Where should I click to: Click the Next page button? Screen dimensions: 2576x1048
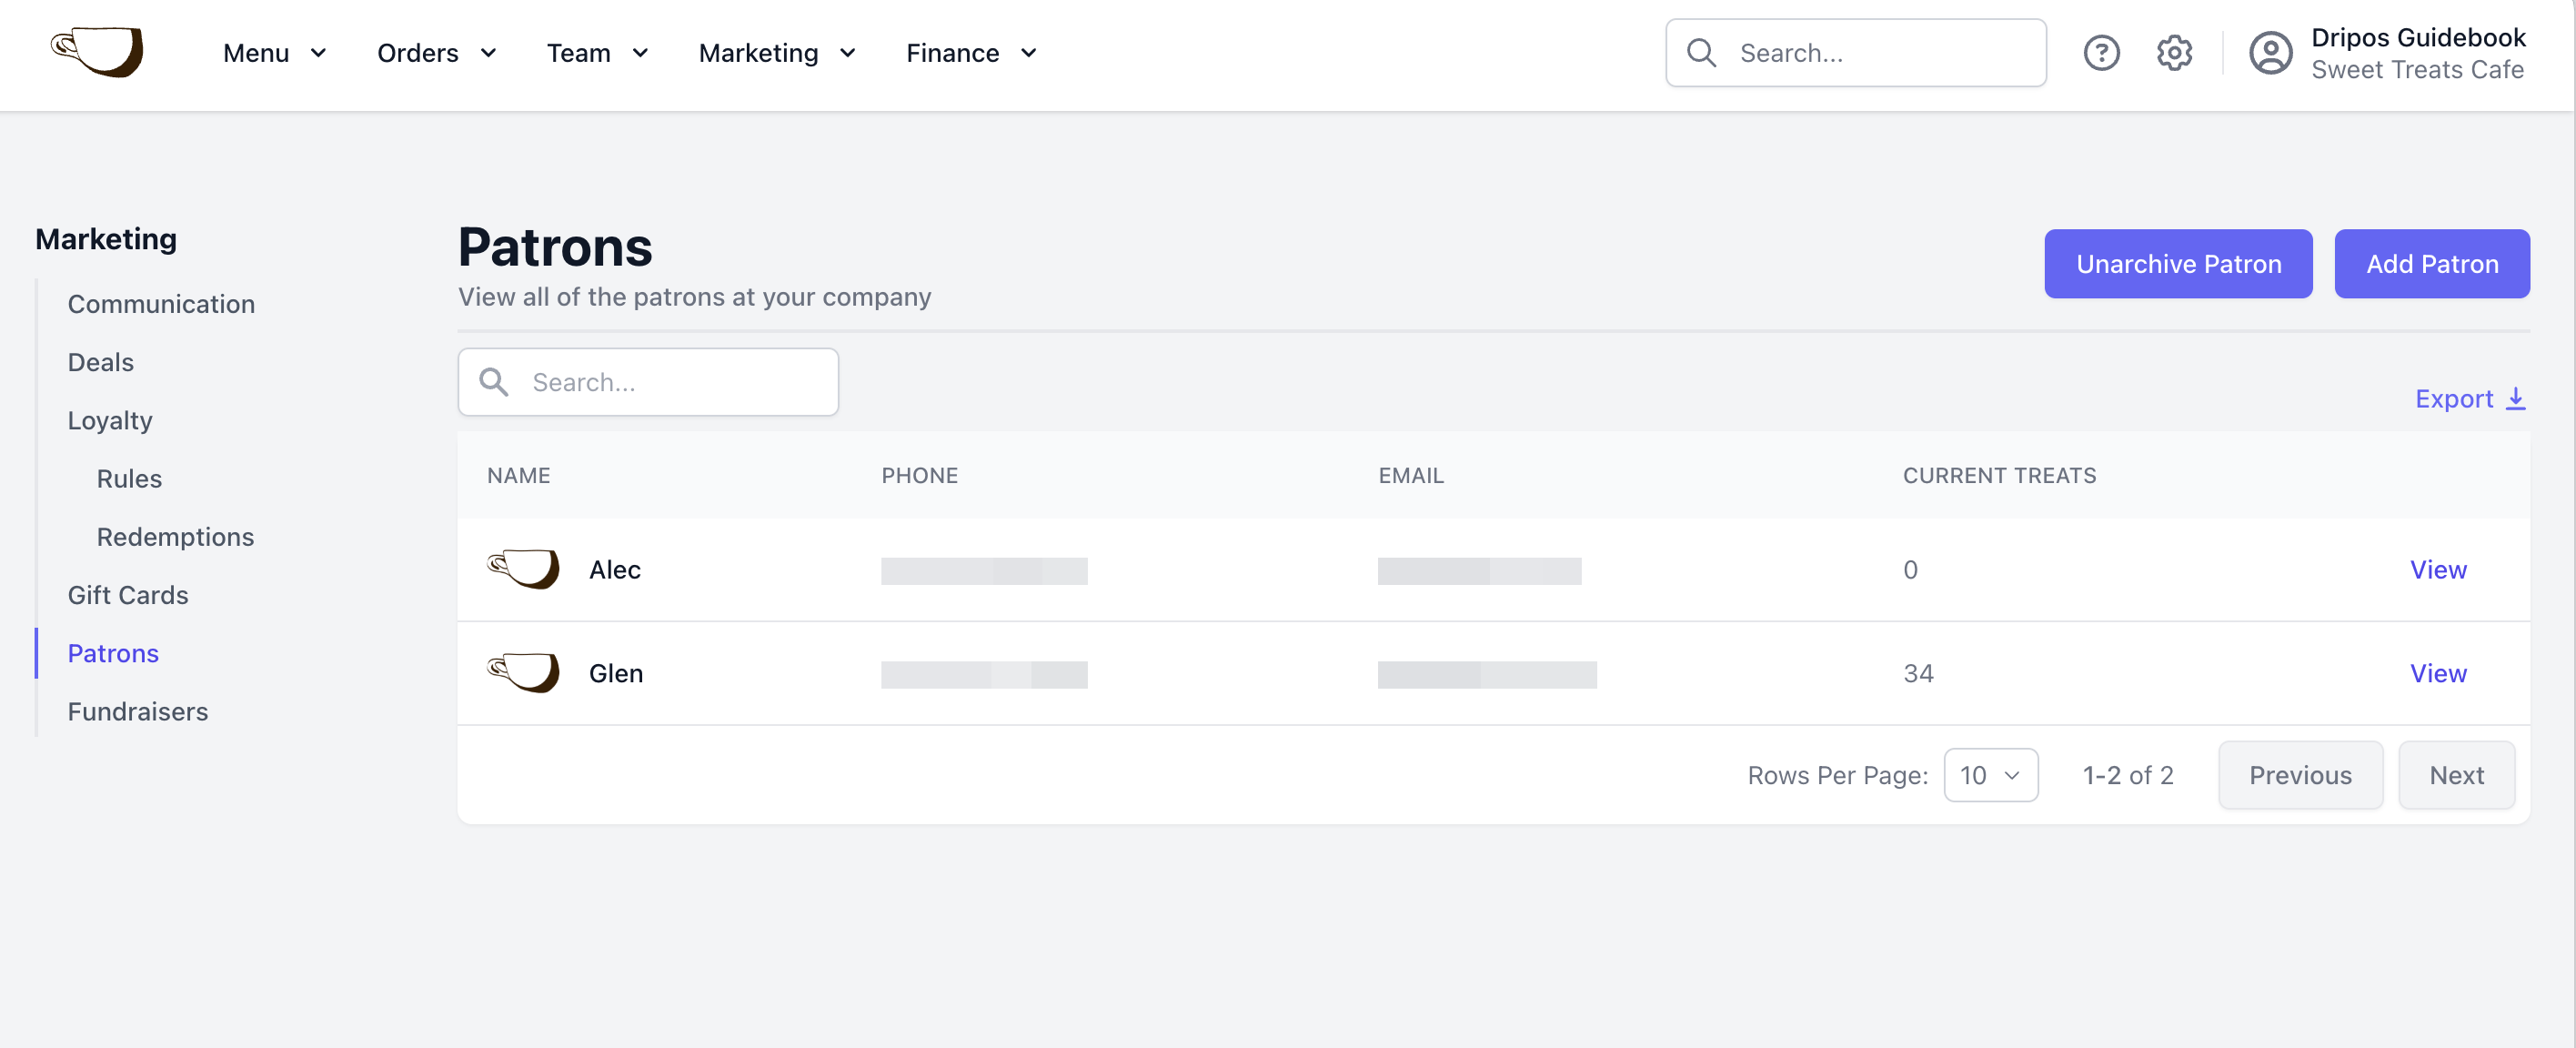2456,775
